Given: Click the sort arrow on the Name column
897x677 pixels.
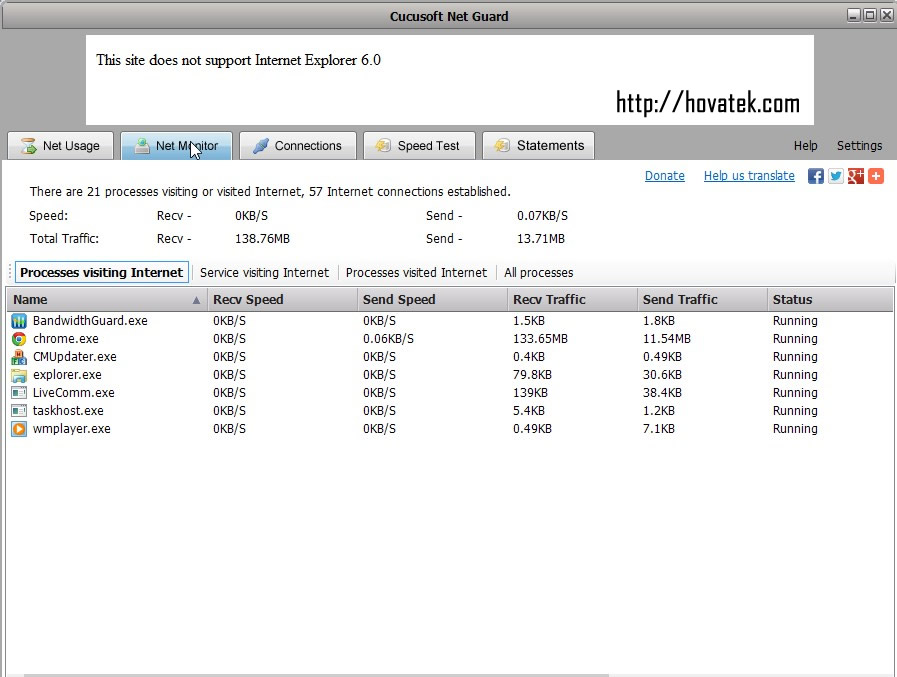Looking at the screenshot, I should coord(195,299).
